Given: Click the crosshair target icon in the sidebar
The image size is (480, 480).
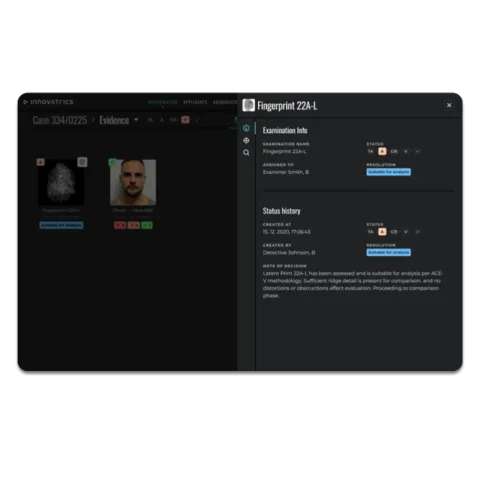Looking at the screenshot, I should tap(246, 140).
